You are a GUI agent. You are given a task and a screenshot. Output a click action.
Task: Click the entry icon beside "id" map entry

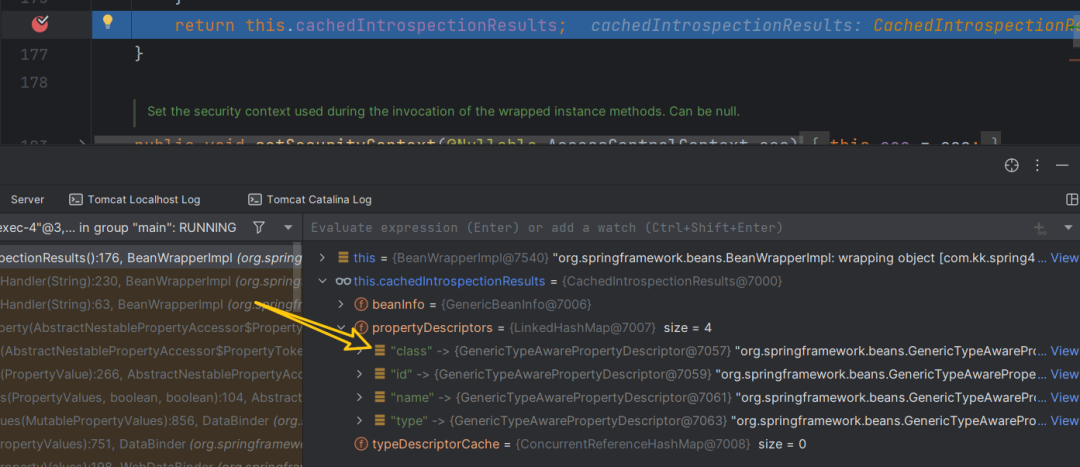[380, 374]
